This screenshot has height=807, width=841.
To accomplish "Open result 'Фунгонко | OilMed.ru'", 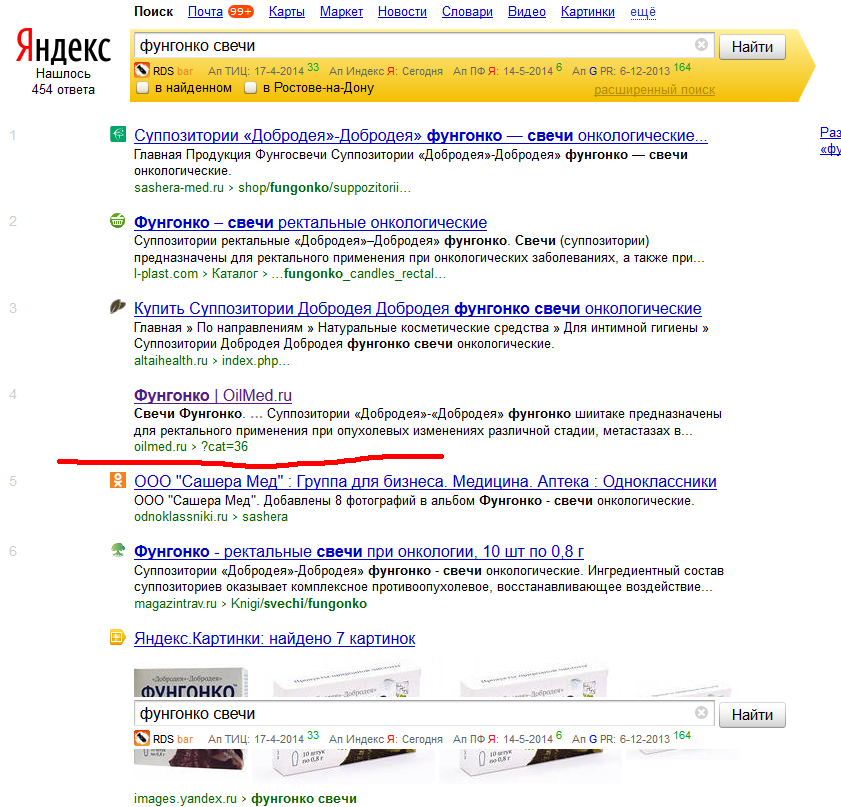I will pos(213,395).
